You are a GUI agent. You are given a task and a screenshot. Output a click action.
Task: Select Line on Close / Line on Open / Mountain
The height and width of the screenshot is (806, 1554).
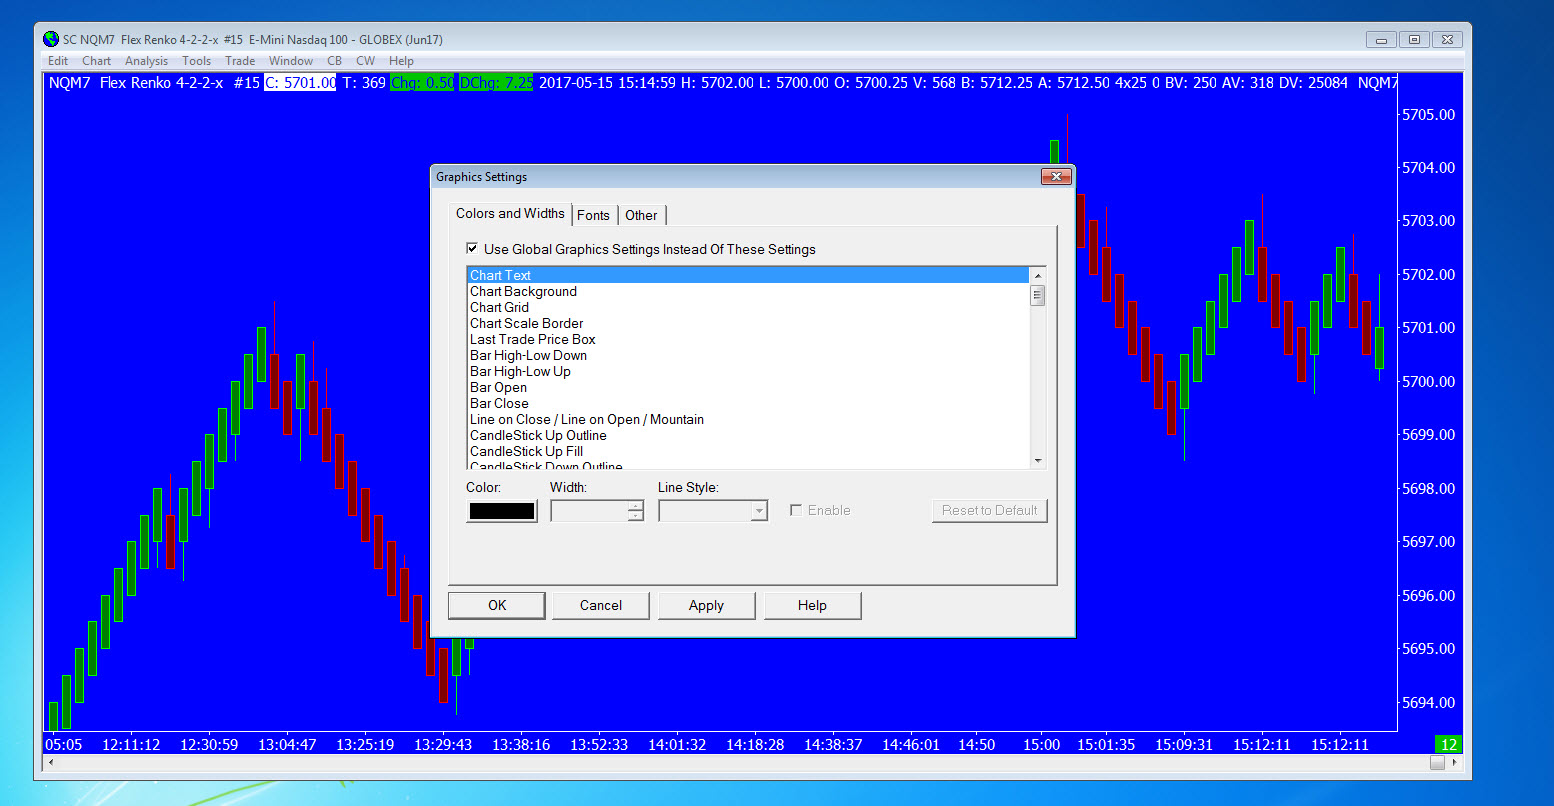tap(748, 419)
